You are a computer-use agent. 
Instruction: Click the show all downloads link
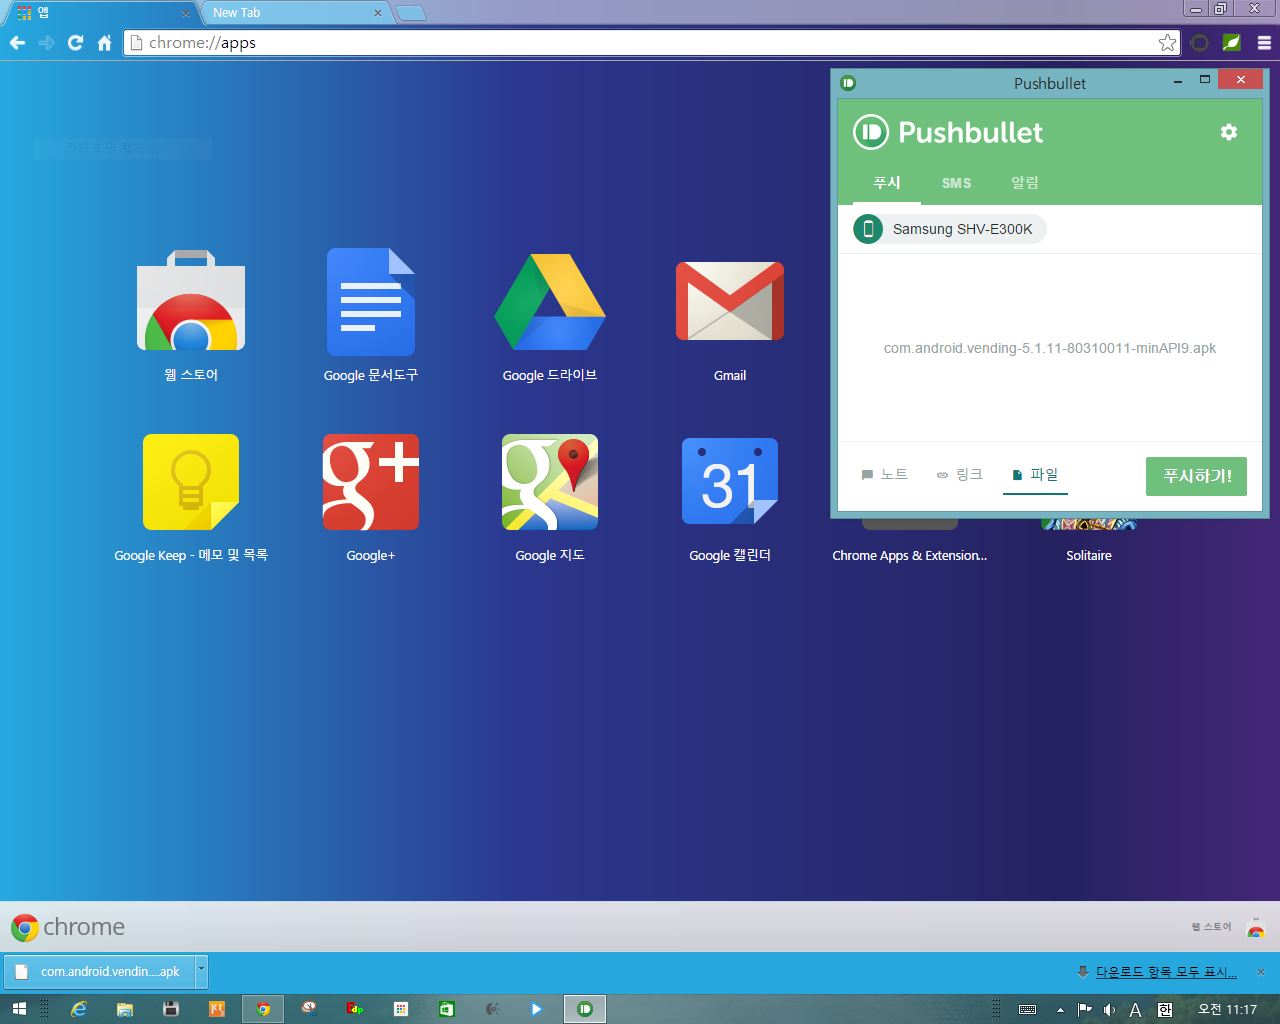[1165, 972]
